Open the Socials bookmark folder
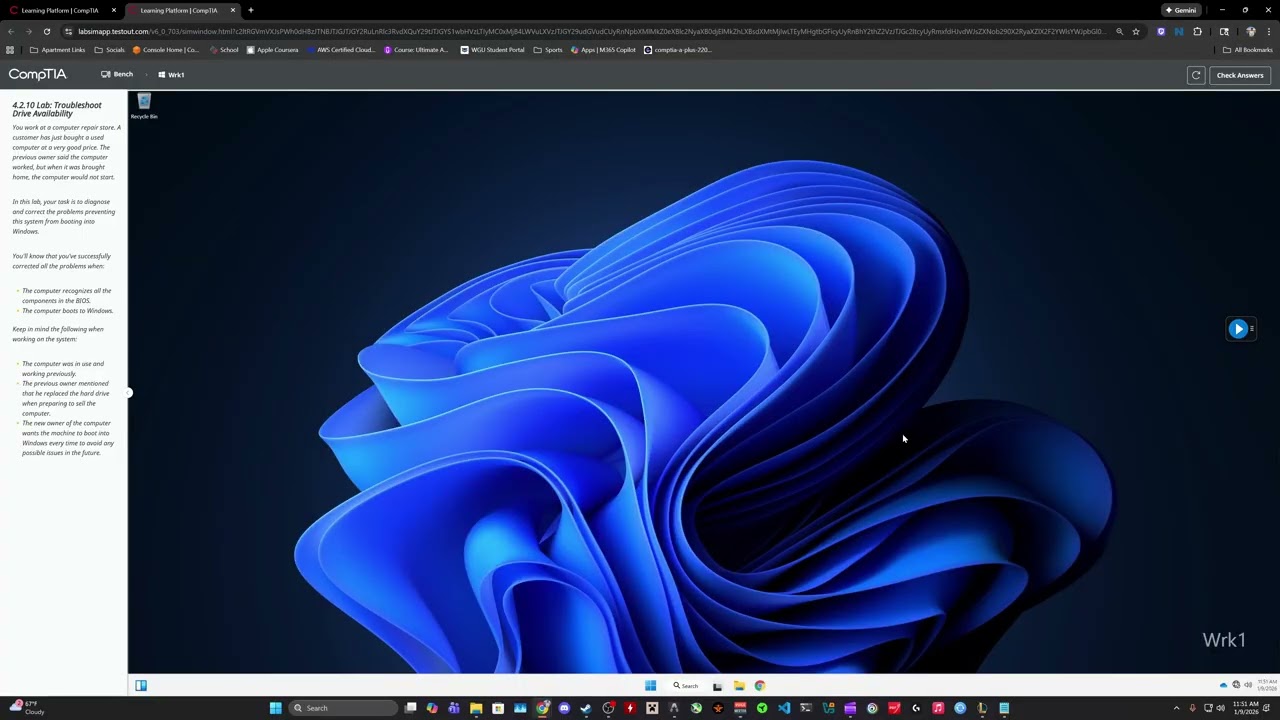The width and height of the screenshot is (1280, 720). point(110,50)
